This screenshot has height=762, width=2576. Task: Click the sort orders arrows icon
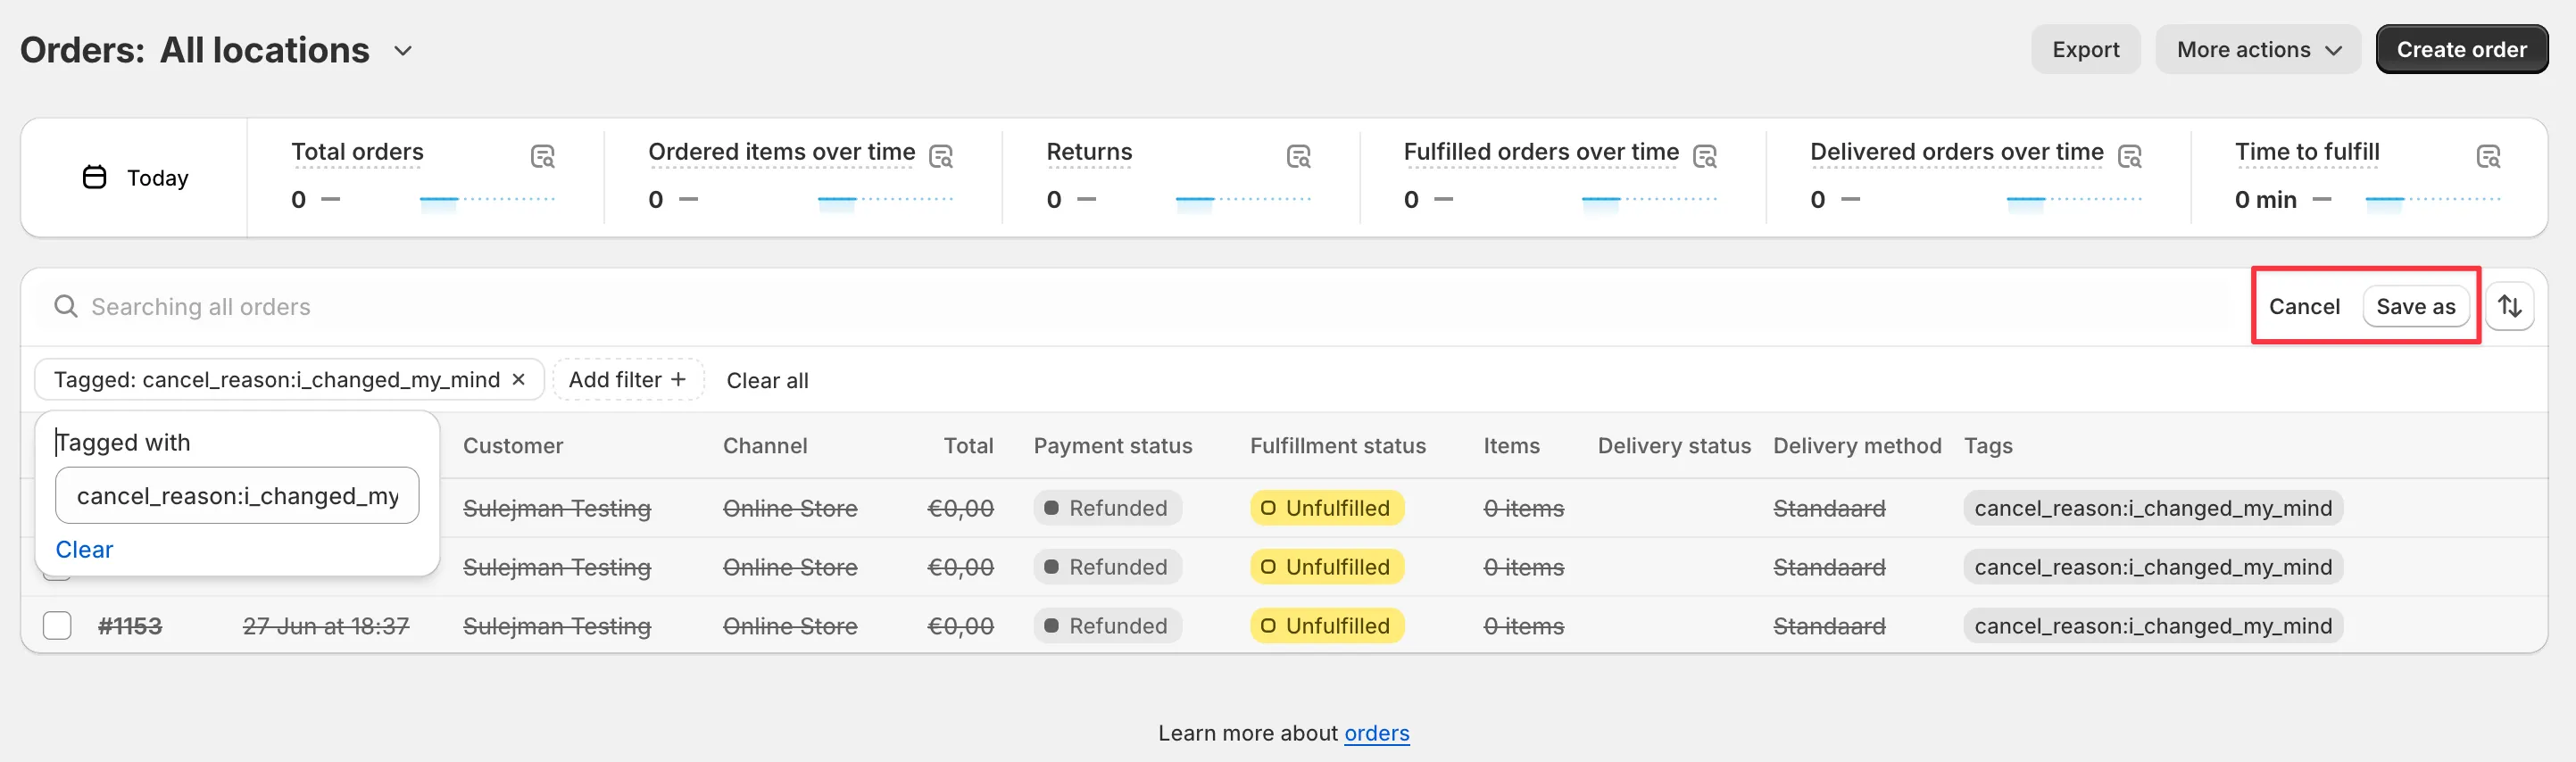[2509, 306]
